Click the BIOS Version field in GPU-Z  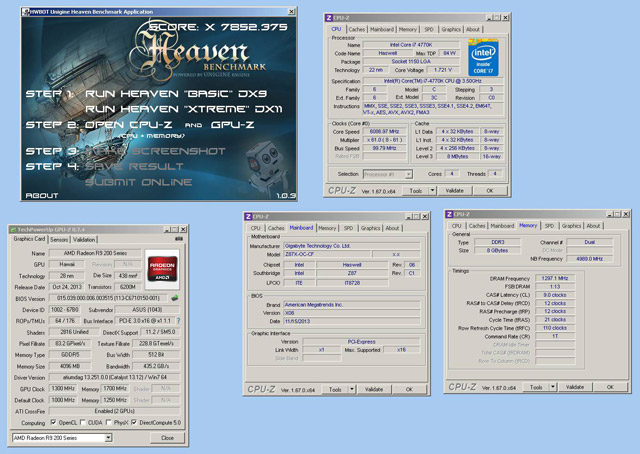click(108, 298)
